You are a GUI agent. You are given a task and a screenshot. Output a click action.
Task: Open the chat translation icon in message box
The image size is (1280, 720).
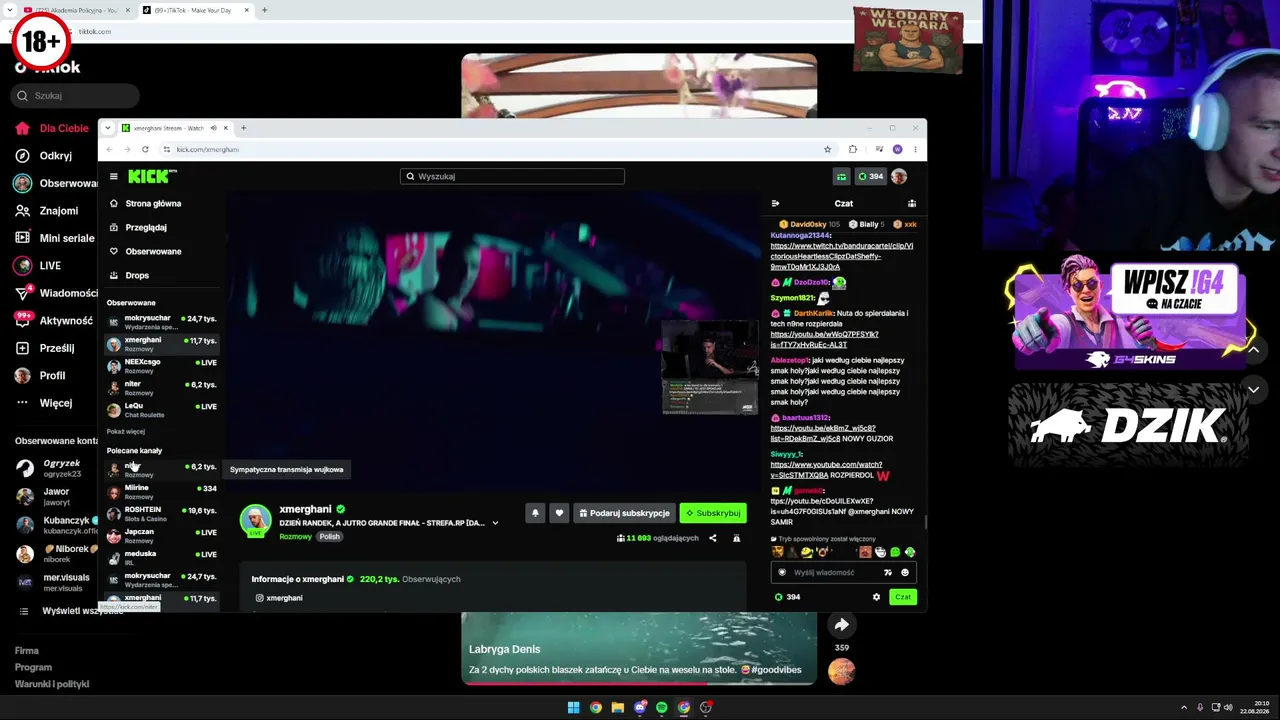coord(887,572)
